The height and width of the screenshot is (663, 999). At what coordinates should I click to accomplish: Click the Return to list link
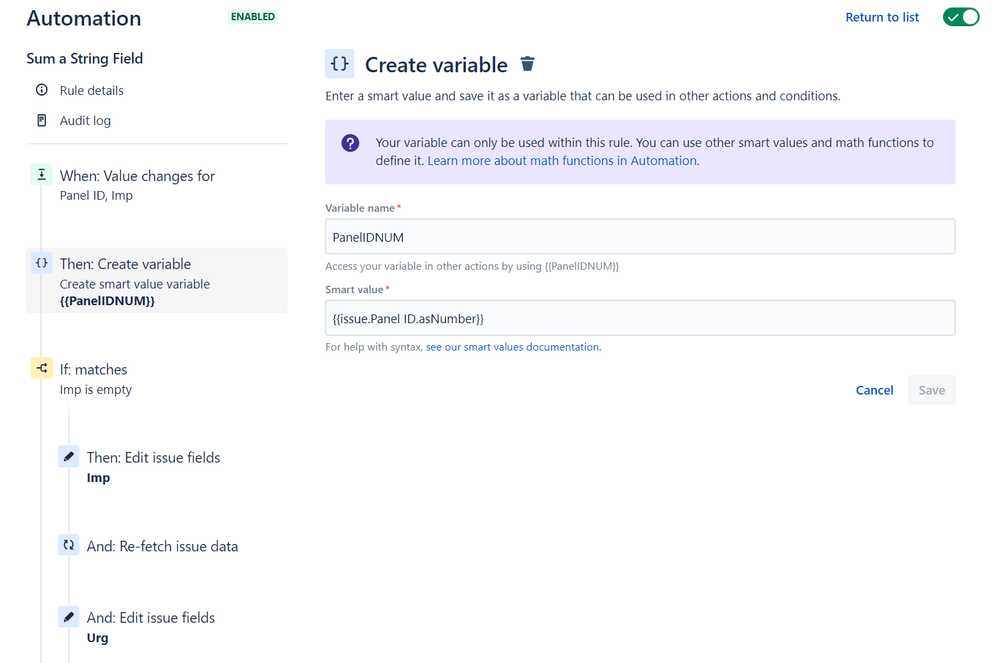click(882, 17)
